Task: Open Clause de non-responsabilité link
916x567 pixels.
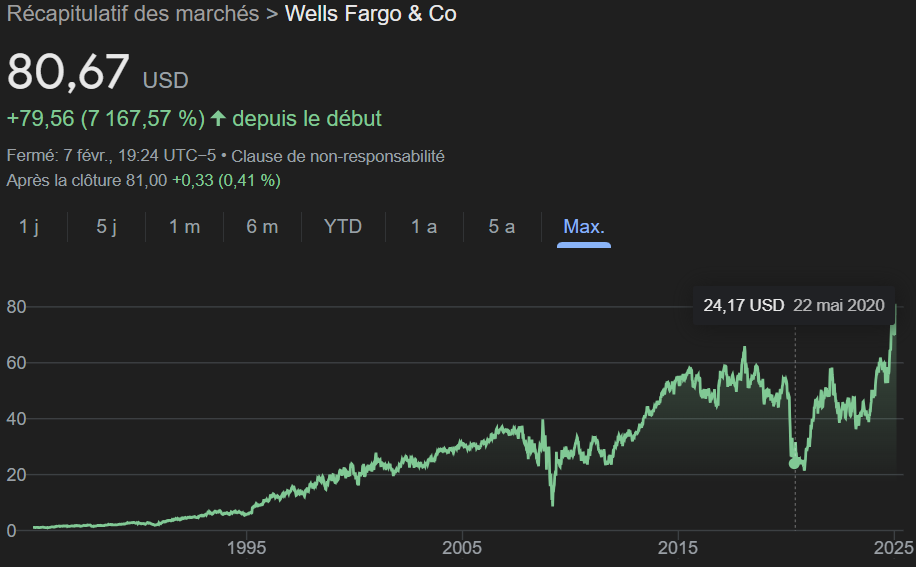Action: pyautogui.click(x=338, y=156)
